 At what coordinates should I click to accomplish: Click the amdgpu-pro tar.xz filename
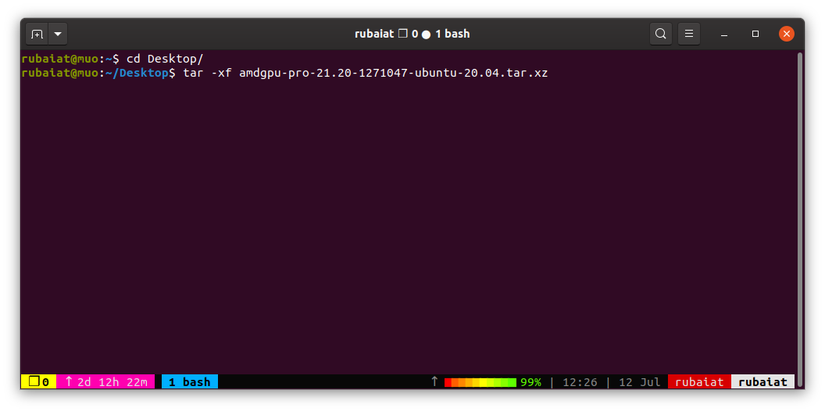coord(394,73)
